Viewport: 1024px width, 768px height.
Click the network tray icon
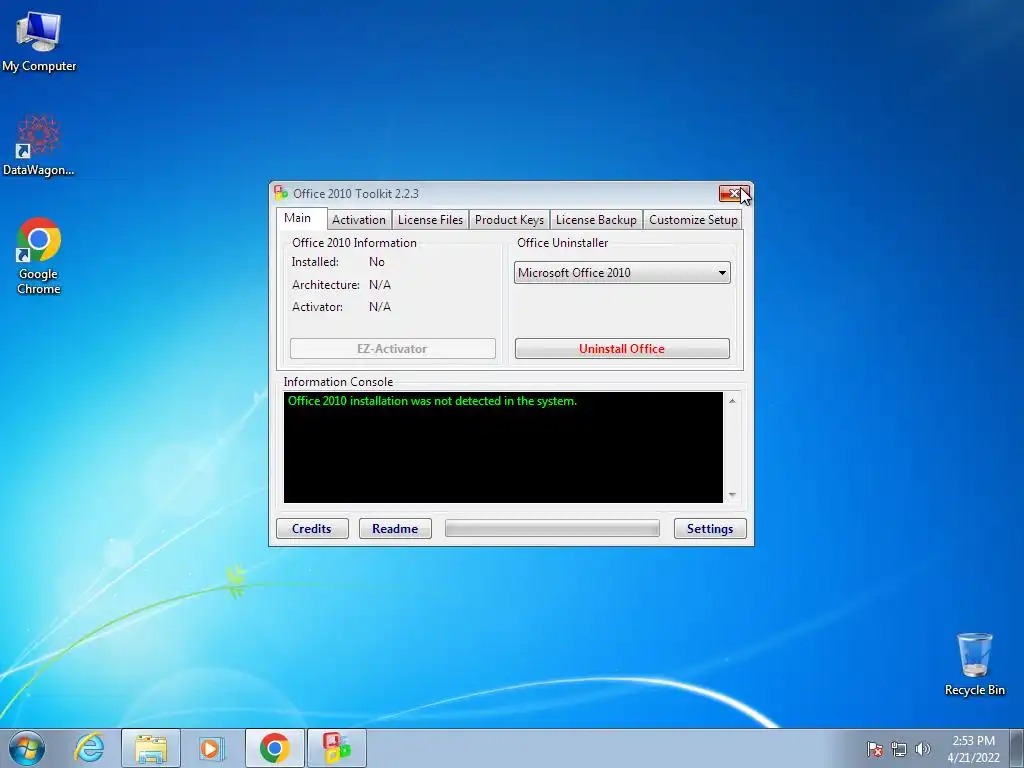(x=899, y=749)
